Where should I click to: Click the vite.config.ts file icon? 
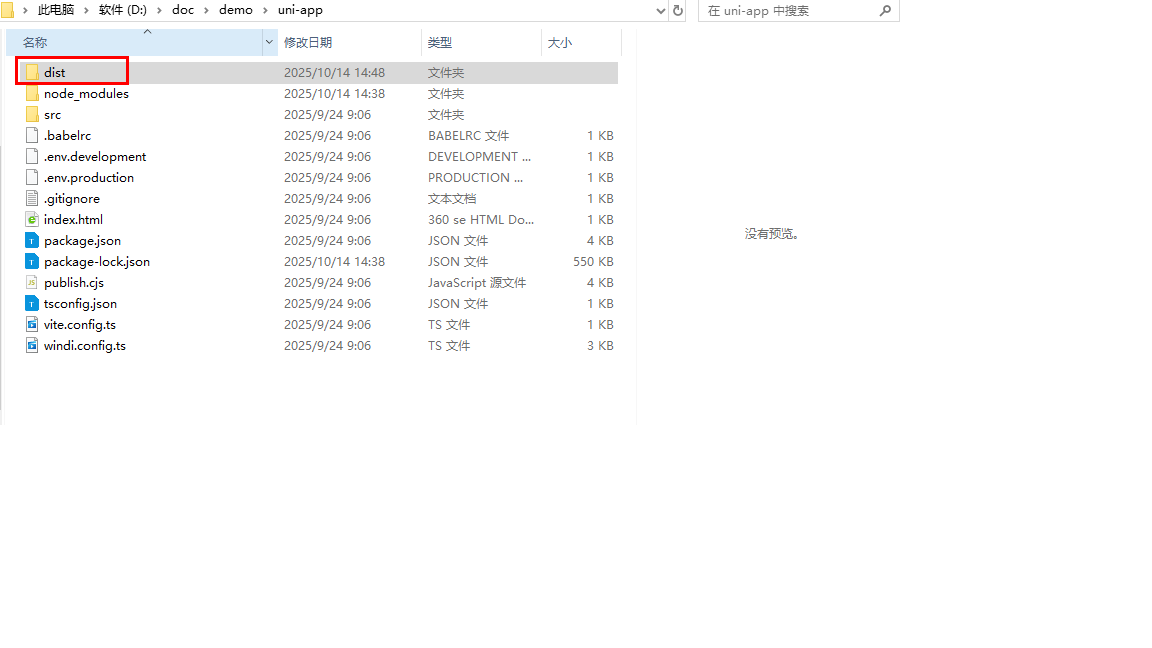tap(32, 324)
